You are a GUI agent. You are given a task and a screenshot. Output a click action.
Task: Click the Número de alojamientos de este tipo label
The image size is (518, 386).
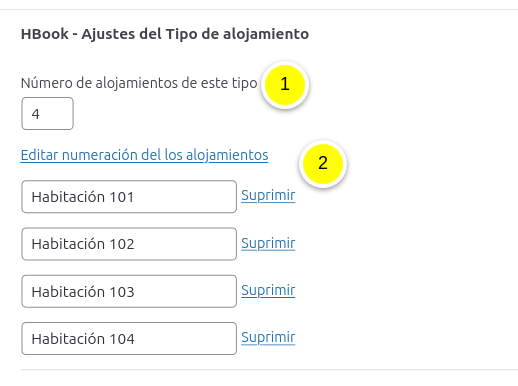click(139, 83)
